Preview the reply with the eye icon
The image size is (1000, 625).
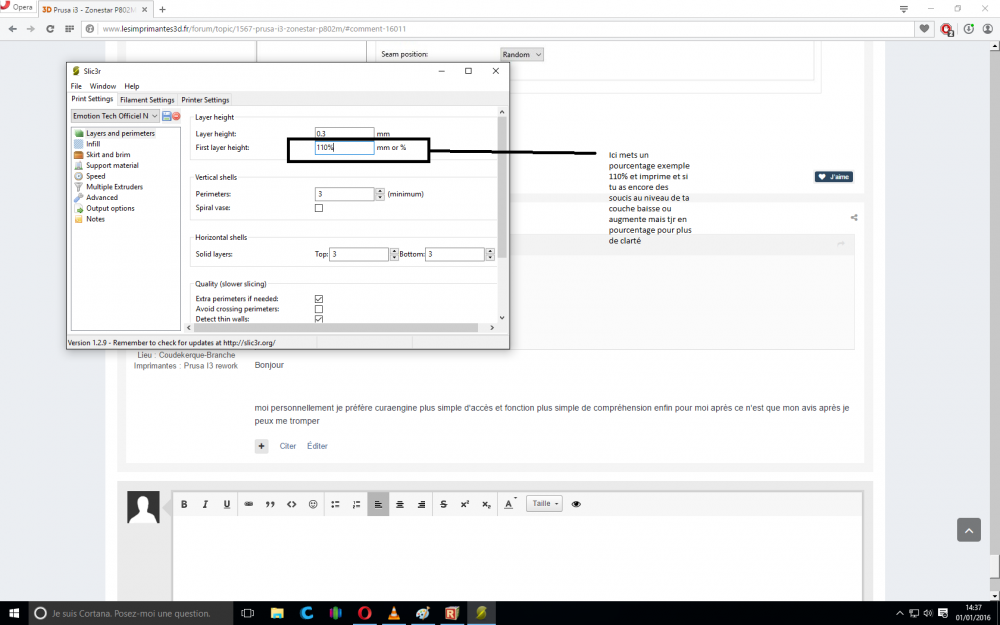pyautogui.click(x=577, y=504)
